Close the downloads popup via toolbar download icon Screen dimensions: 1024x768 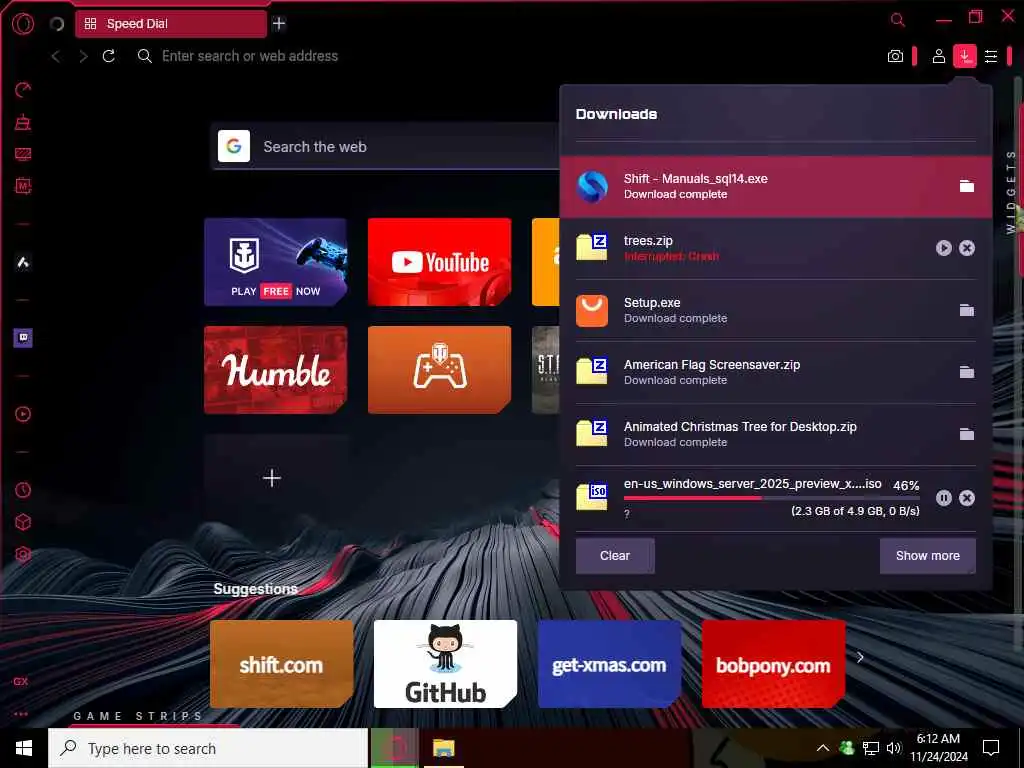click(x=965, y=56)
